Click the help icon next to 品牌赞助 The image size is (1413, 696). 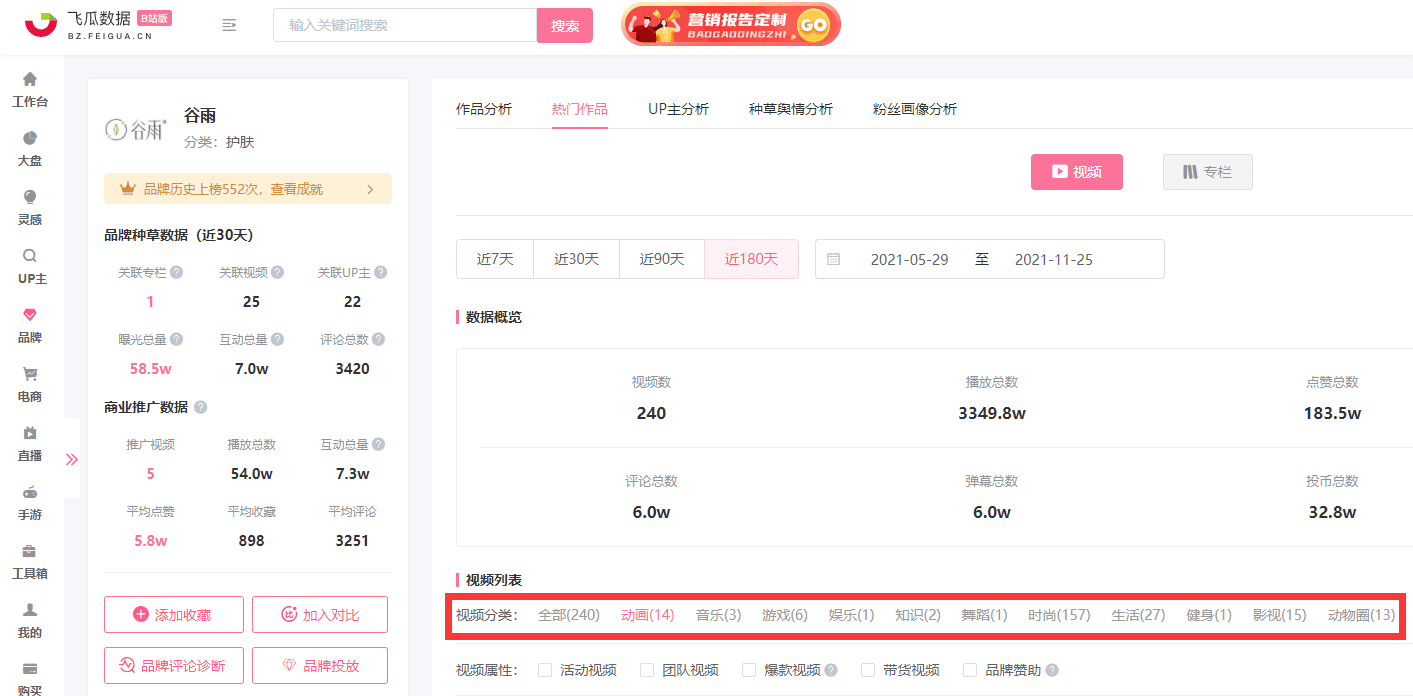pyautogui.click(x=1051, y=670)
